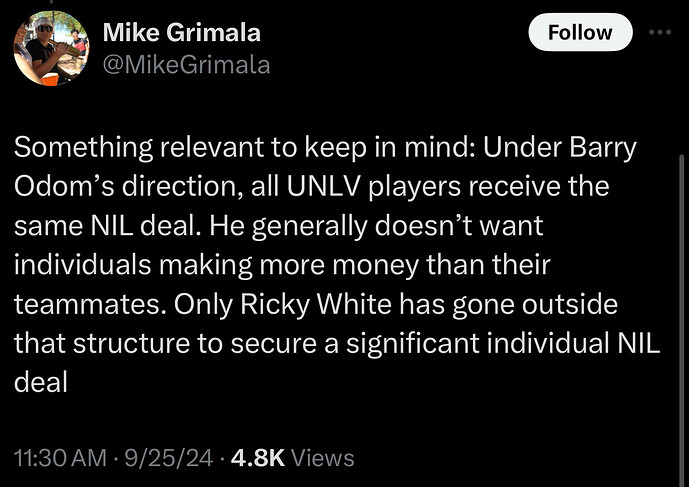The width and height of the screenshot is (689, 487).
Task: Click the word "Views" beside 4.8K
Action: pyautogui.click(x=324, y=458)
